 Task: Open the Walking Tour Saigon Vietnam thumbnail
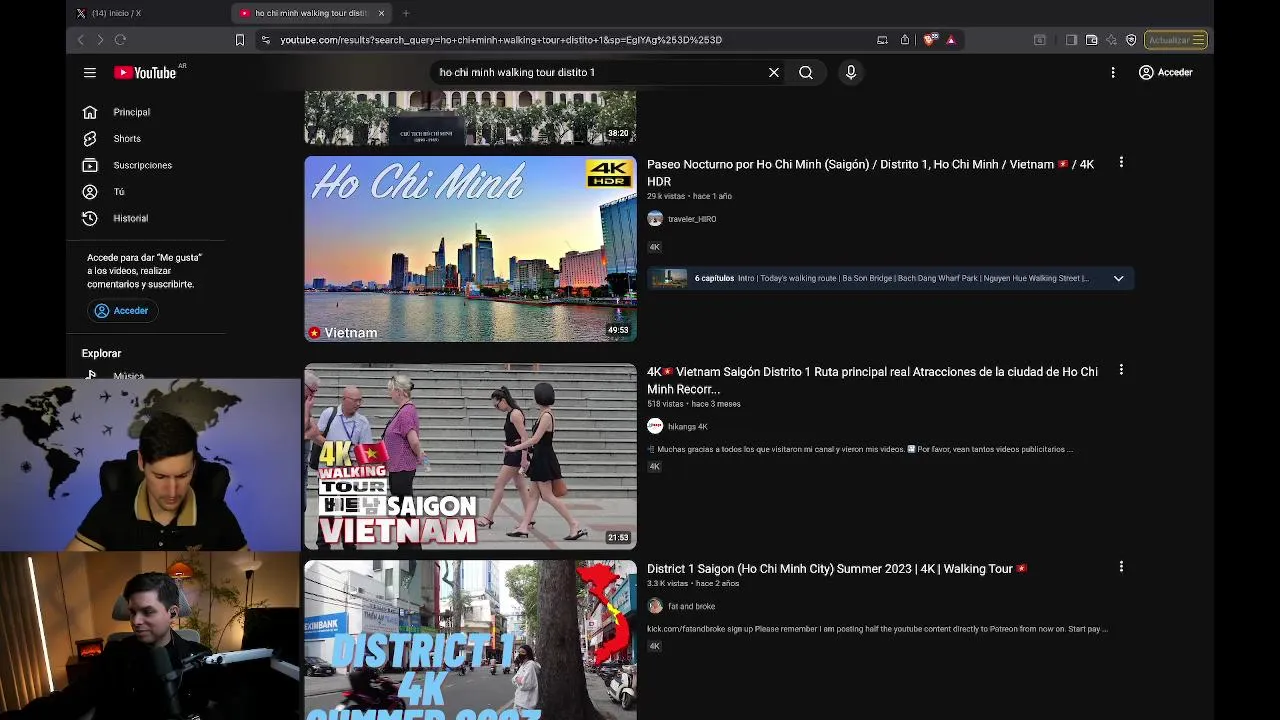[x=470, y=456]
